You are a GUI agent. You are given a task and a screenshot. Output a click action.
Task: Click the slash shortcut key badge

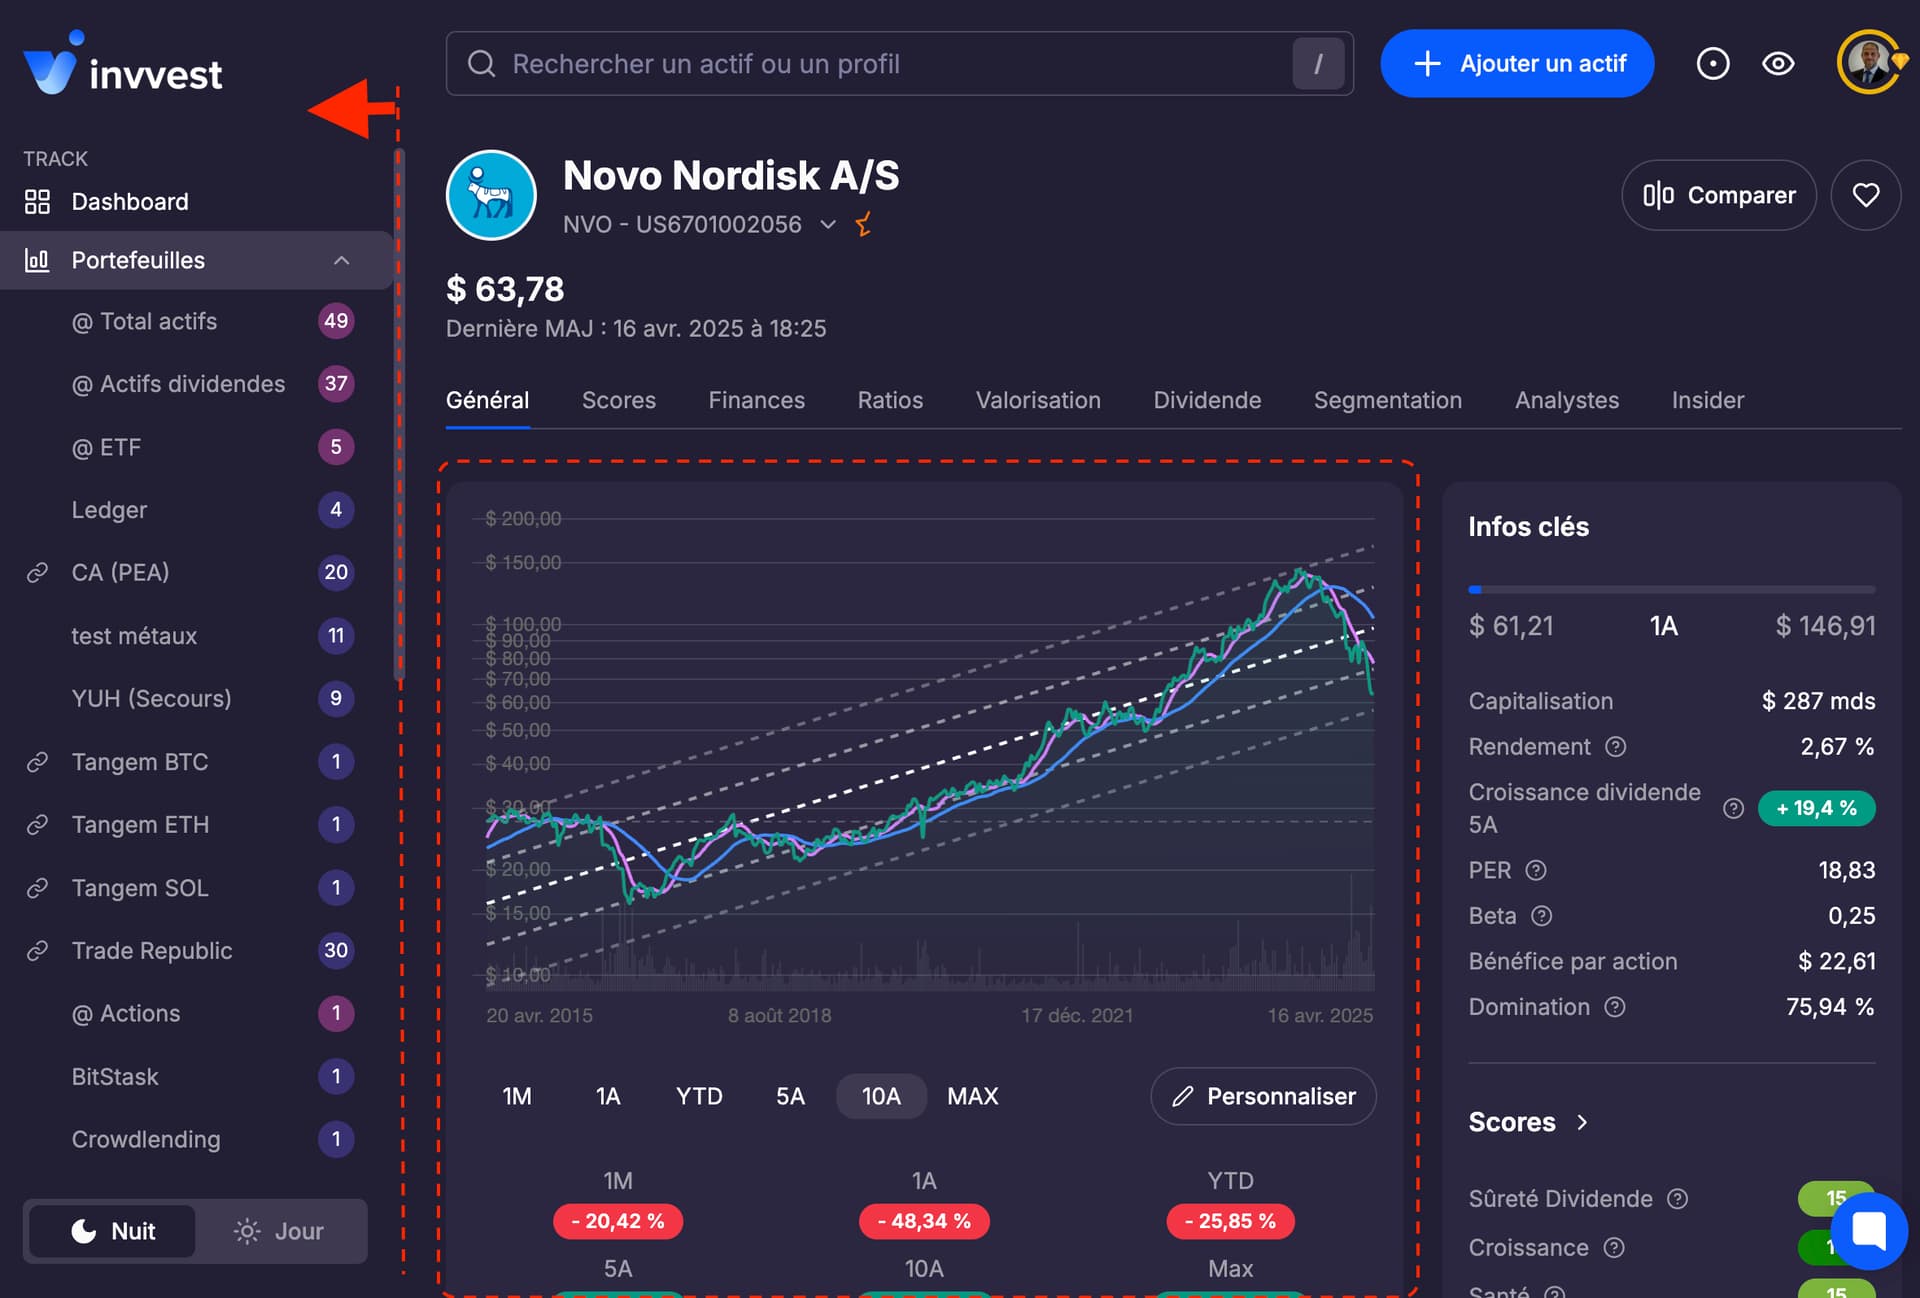pyautogui.click(x=1318, y=64)
